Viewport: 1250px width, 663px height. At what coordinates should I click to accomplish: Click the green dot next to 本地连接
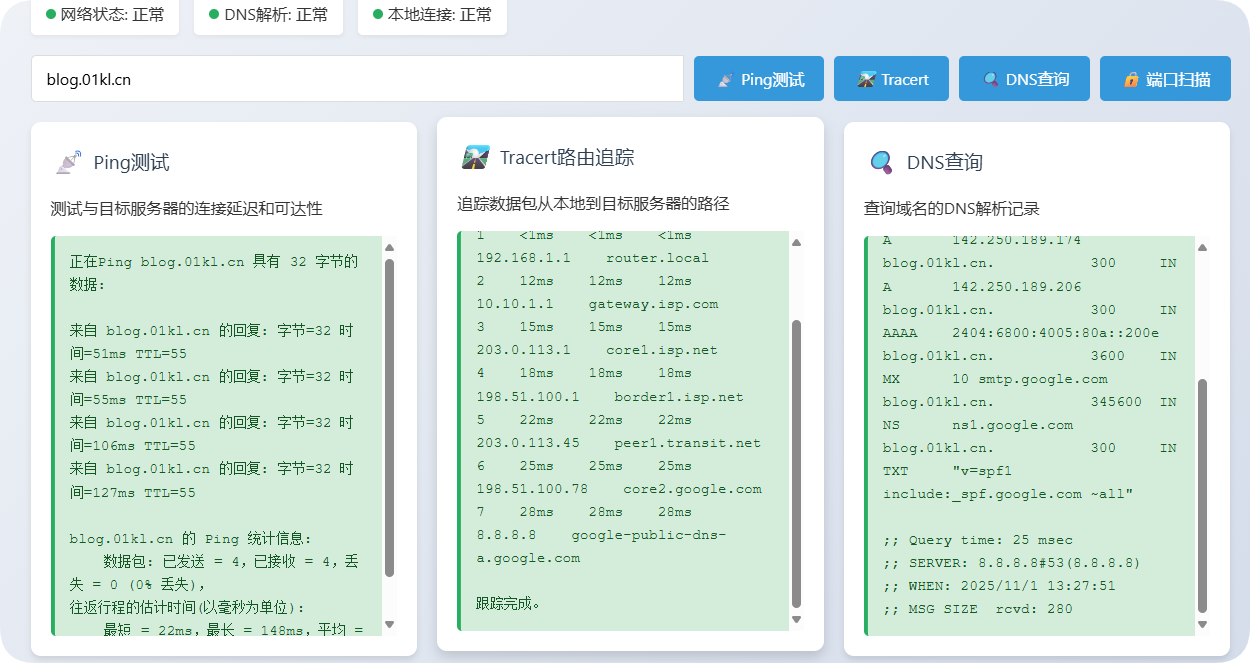(x=378, y=15)
